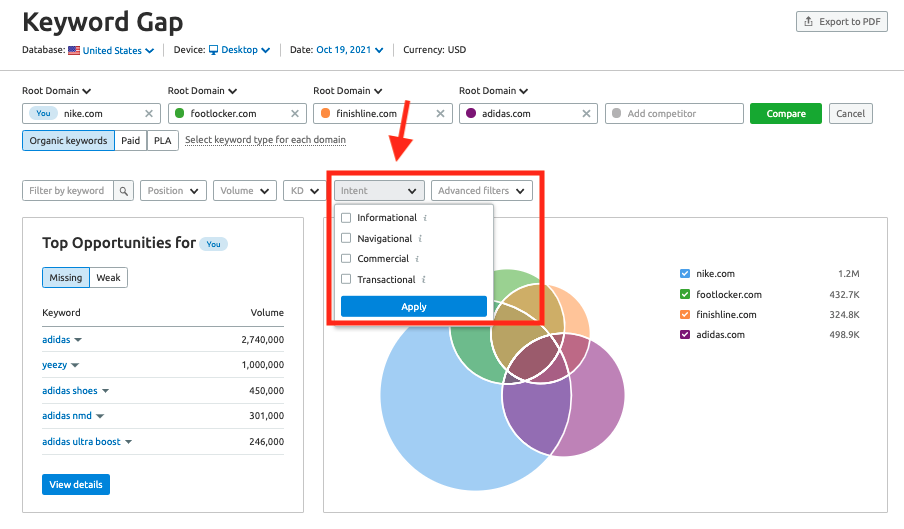Screen dimensions: 904x529
Task: Click info icon next to Transactional
Action: coord(424,279)
